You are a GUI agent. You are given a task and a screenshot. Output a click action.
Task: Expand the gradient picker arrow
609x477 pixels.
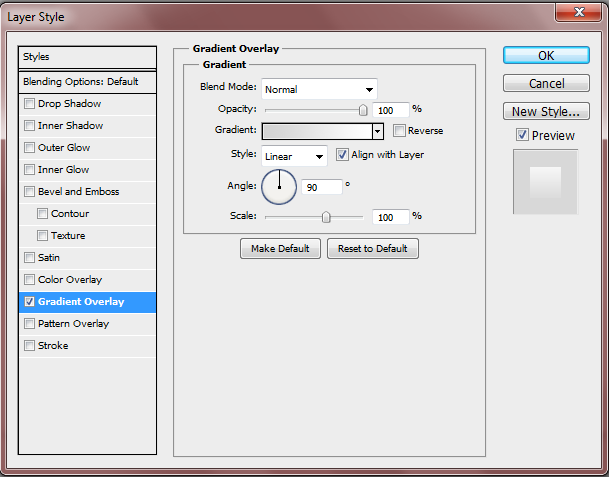pyautogui.click(x=378, y=131)
